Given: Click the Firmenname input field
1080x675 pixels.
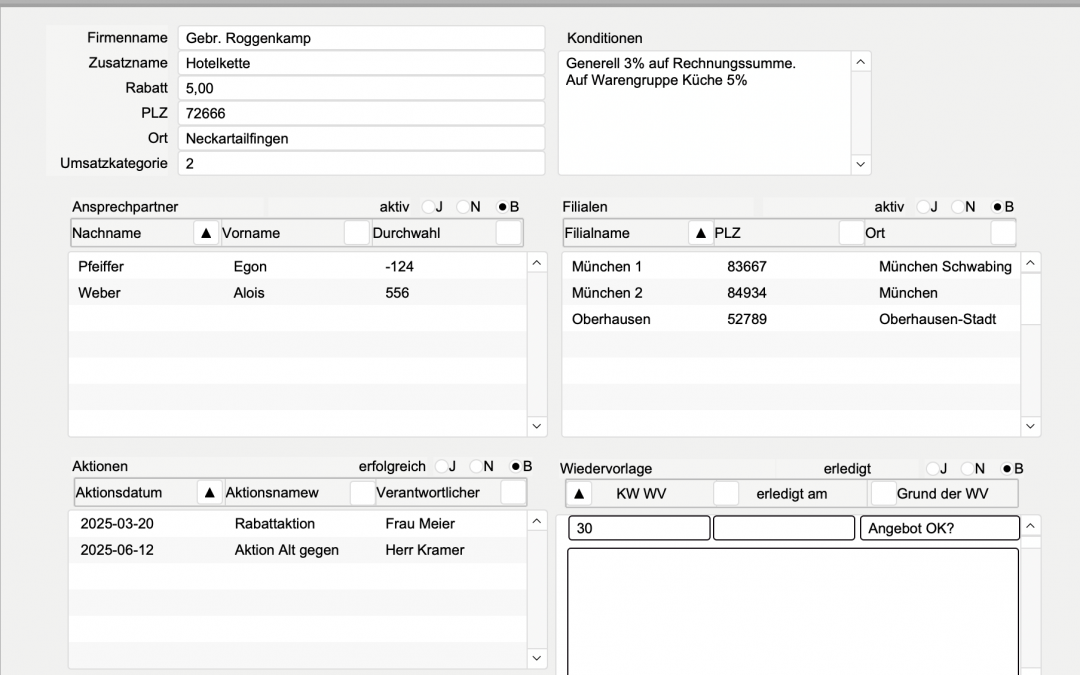Looking at the screenshot, I should [361, 38].
